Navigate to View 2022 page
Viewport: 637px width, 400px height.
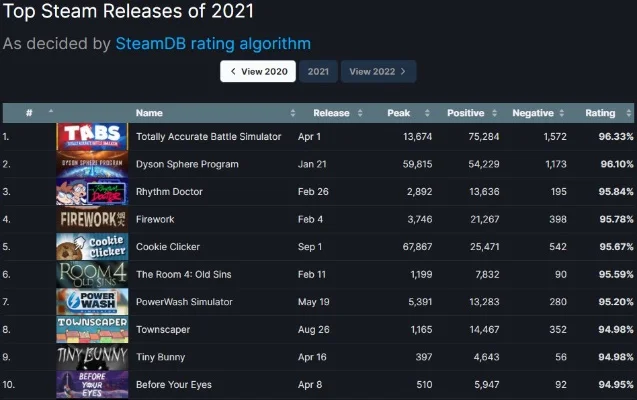click(x=378, y=72)
